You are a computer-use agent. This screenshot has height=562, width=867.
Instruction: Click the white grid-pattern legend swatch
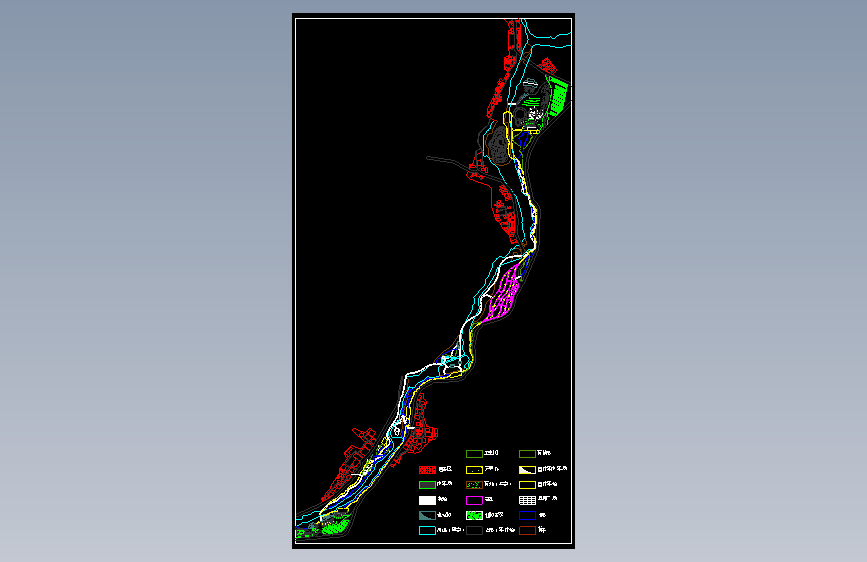527,501
